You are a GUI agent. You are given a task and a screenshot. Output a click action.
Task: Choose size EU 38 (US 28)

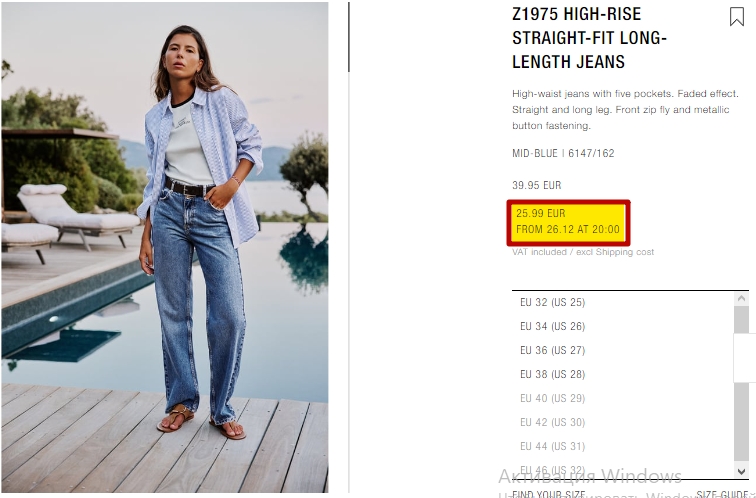pyautogui.click(x=553, y=374)
